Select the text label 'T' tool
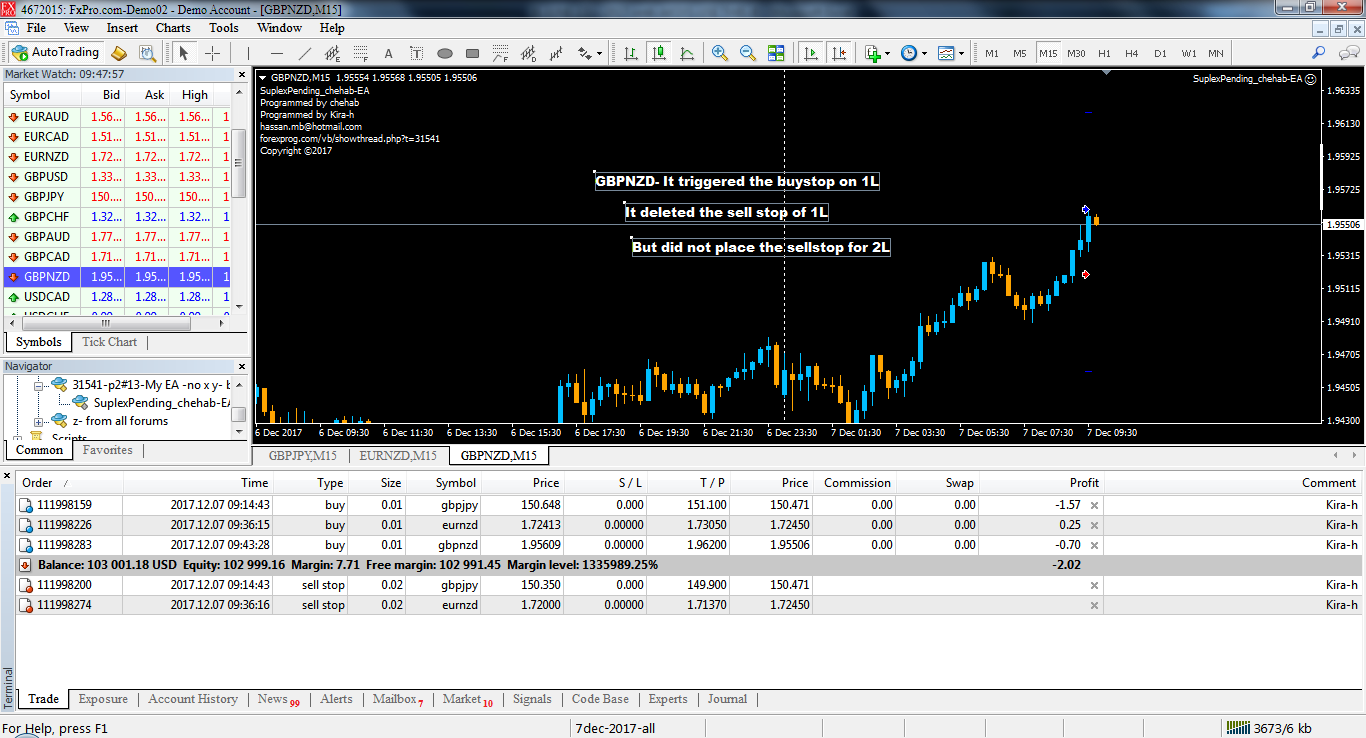The width and height of the screenshot is (1366, 738). point(417,53)
